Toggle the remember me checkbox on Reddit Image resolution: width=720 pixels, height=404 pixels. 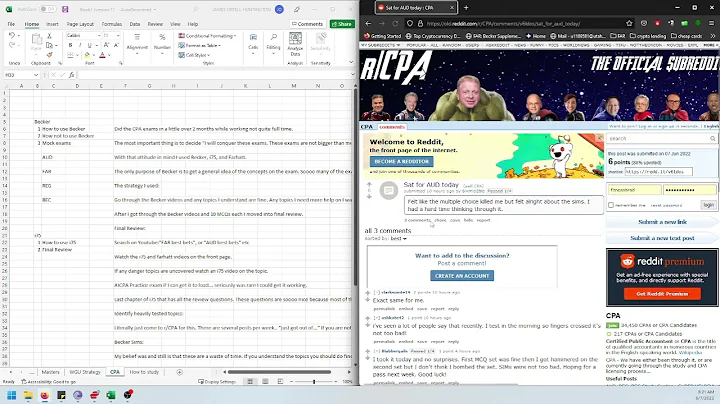coord(611,205)
